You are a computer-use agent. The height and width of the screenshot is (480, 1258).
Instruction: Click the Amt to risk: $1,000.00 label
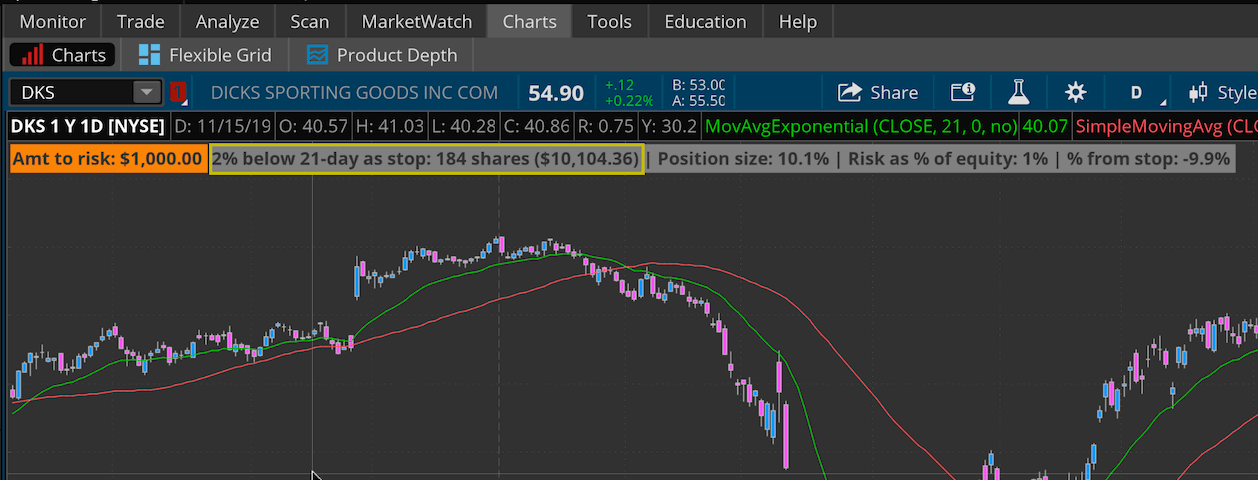[107, 158]
